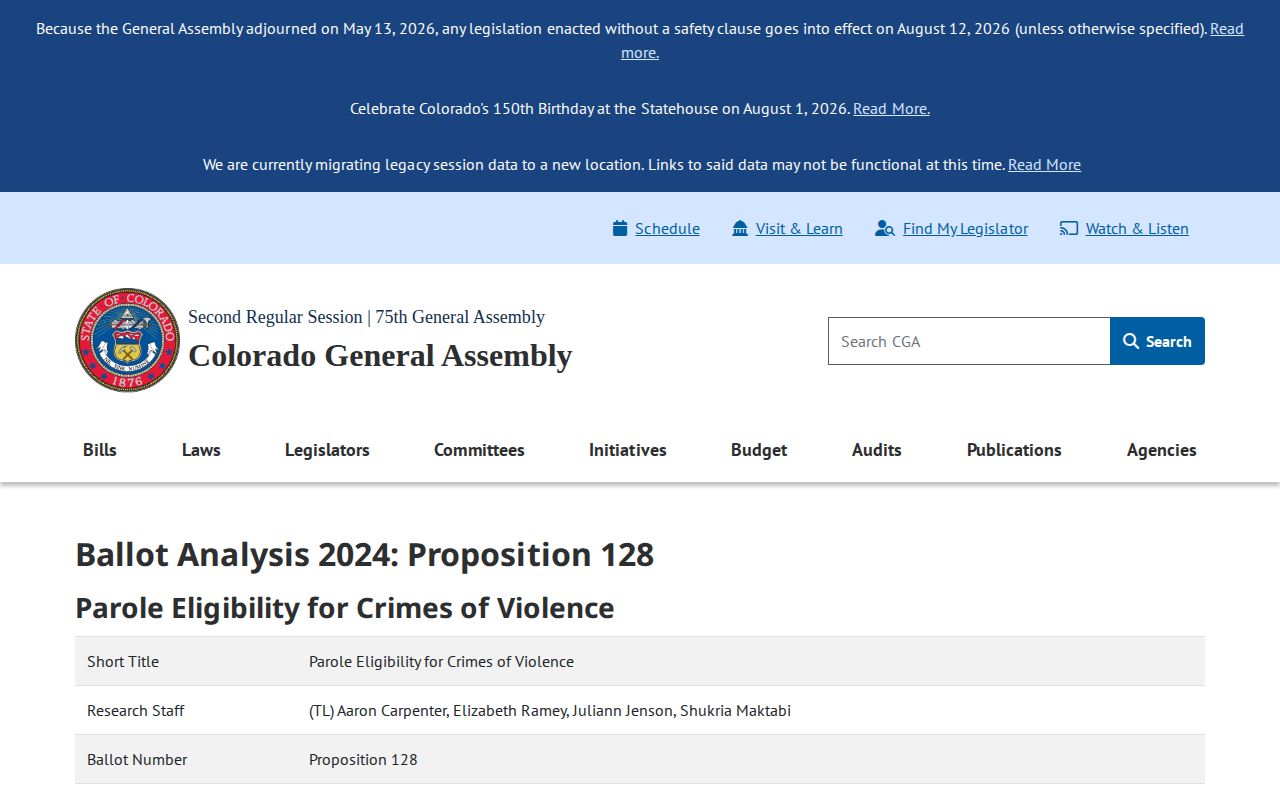
Task: Select the heading Ballot Analysis 2024: Proposition 128
Action: coord(365,554)
